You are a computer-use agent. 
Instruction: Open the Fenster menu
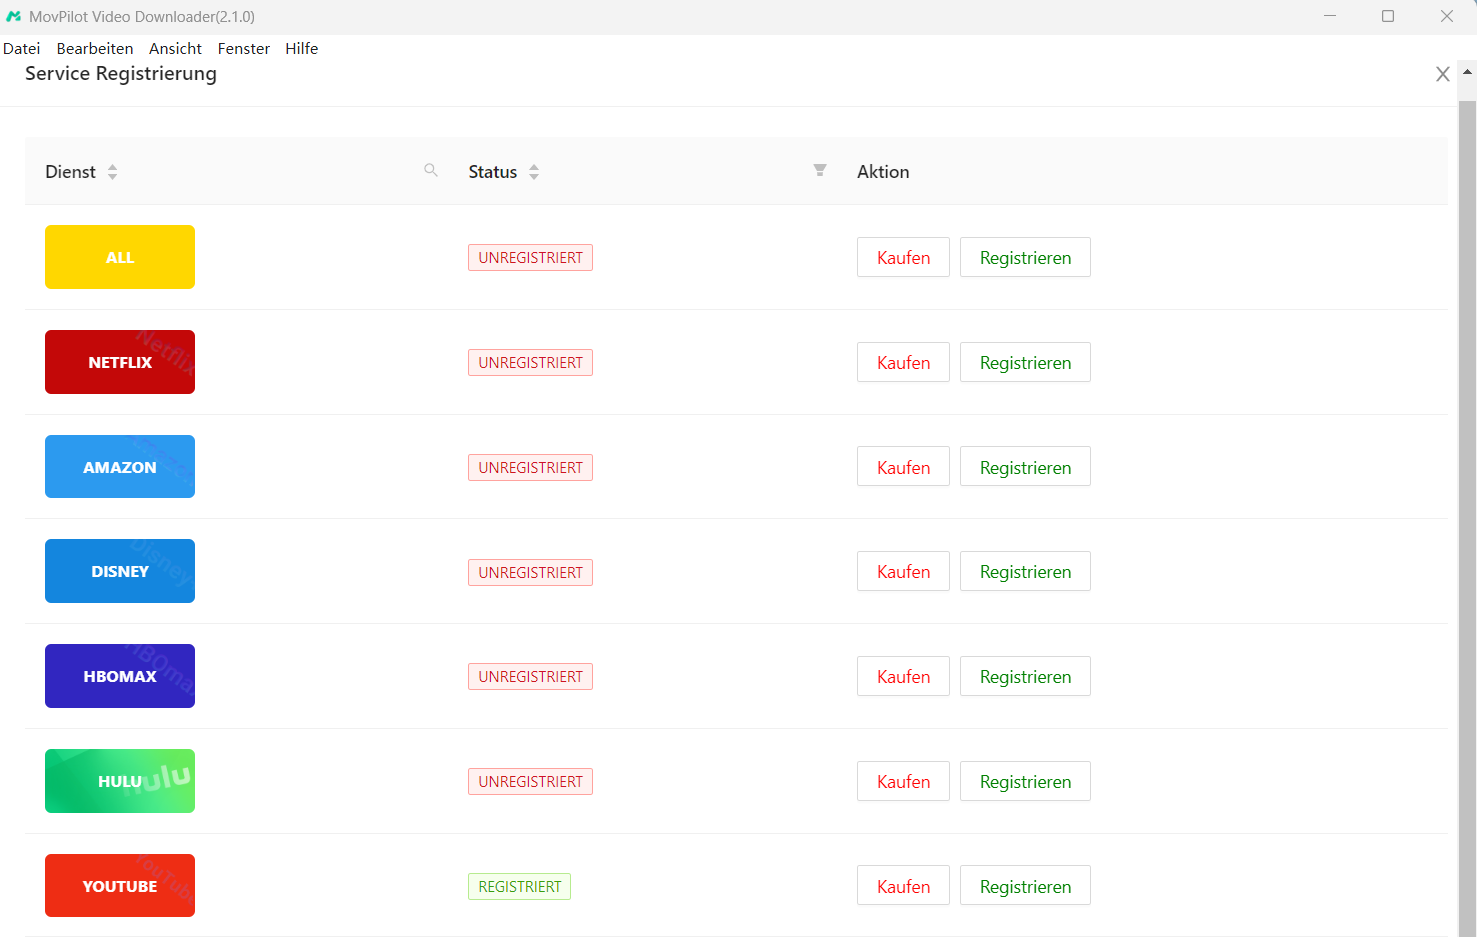pos(244,48)
